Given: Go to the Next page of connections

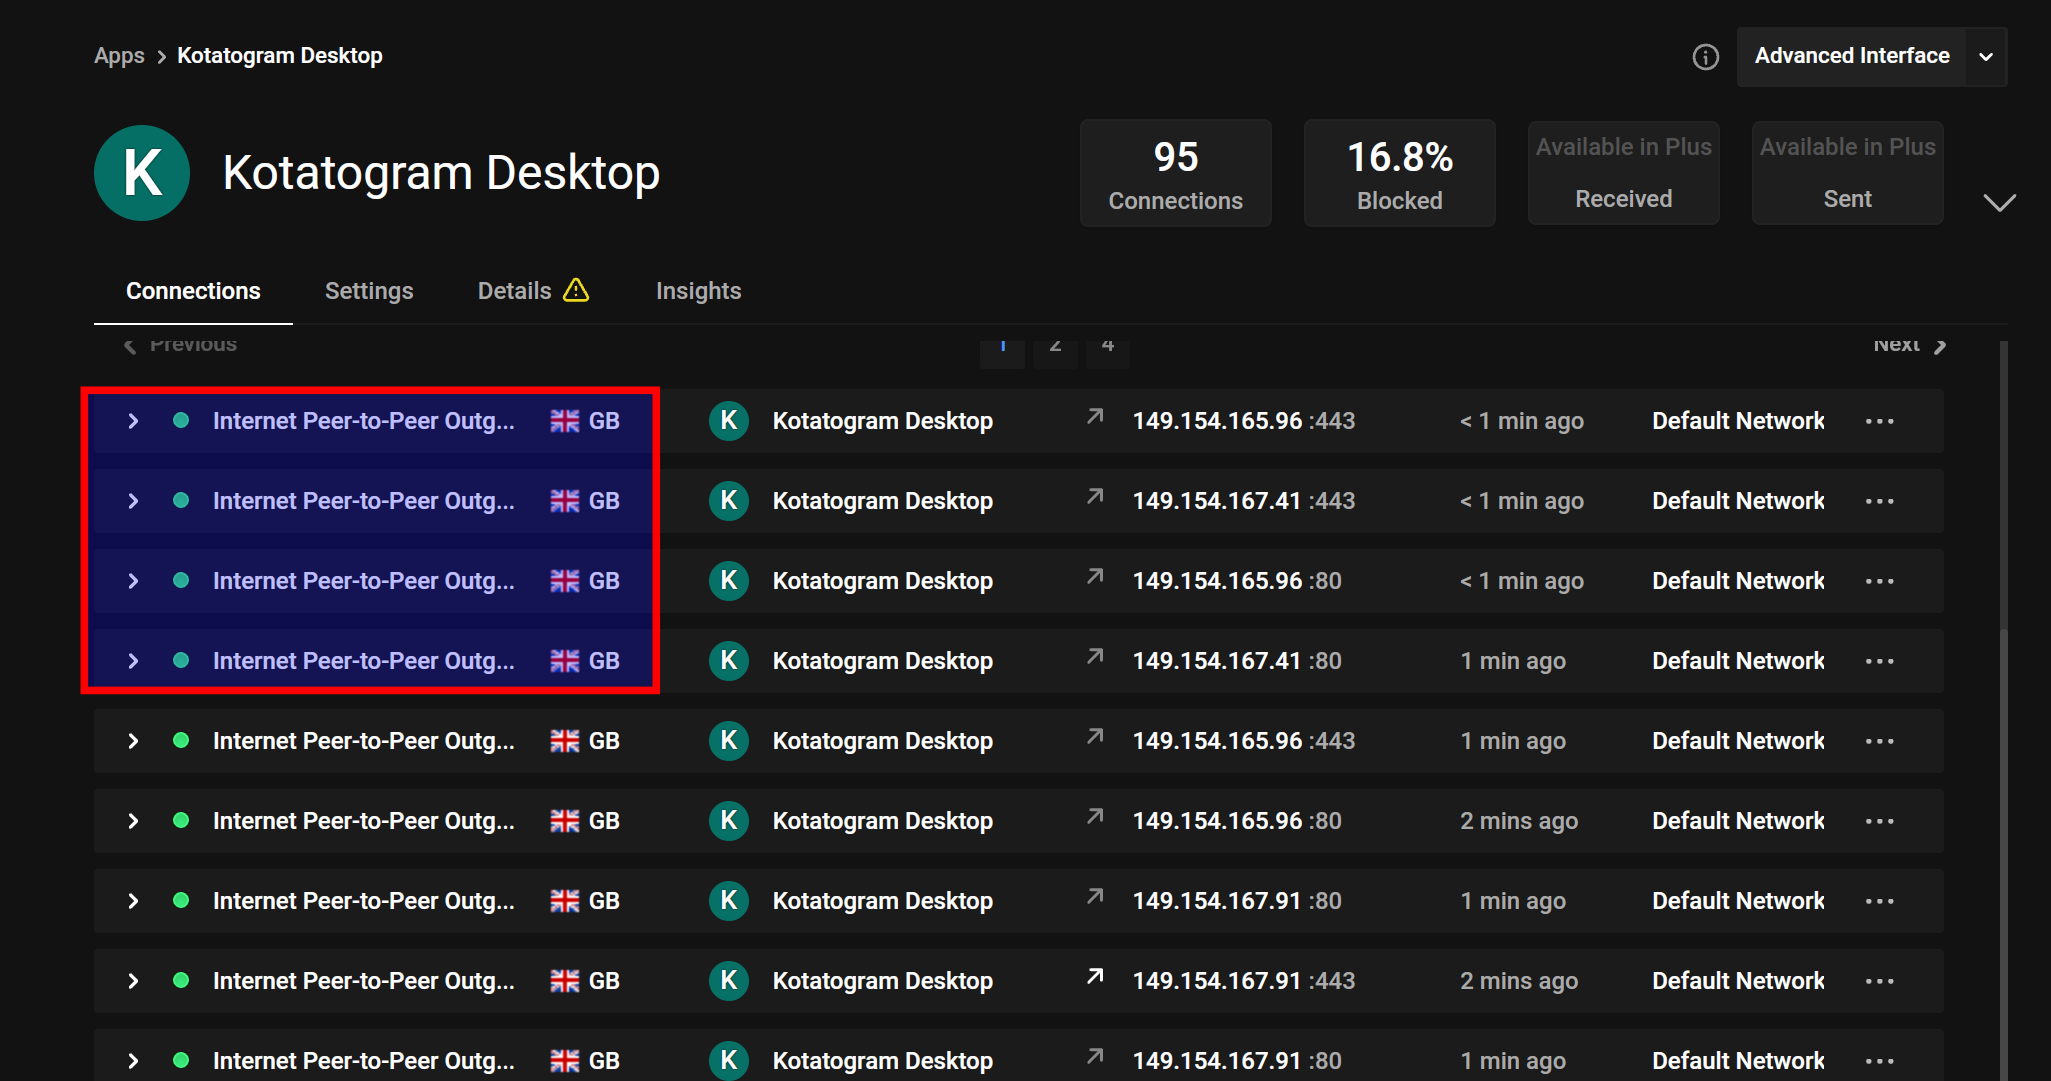Looking at the screenshot, I should pyautogui.click(x=1908, y=345).
